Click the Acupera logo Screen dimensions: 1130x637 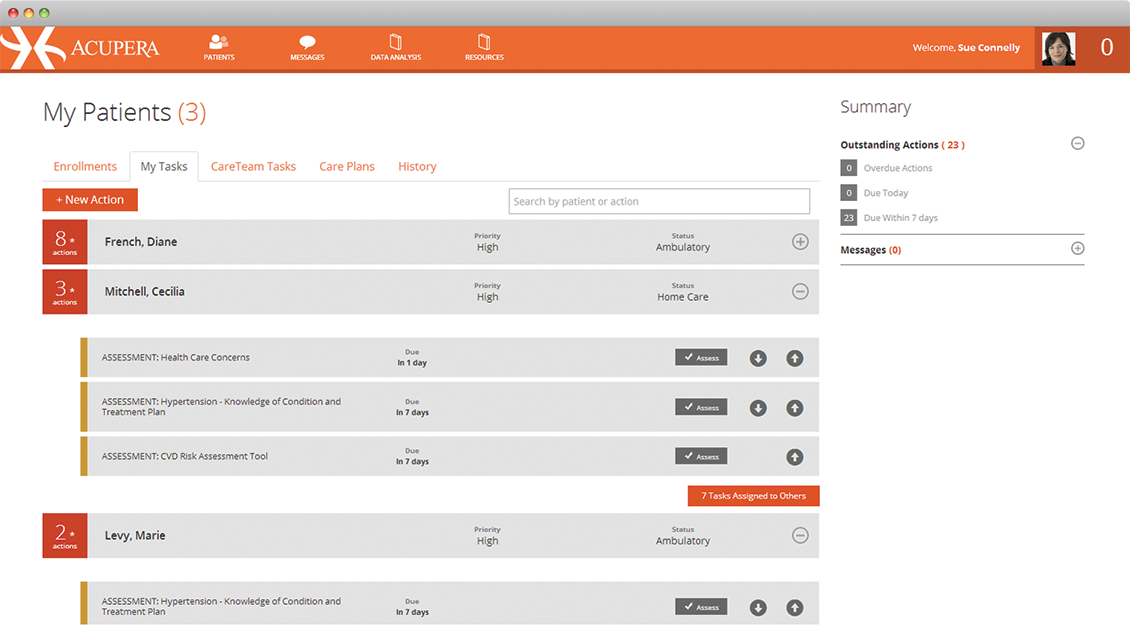(x=80, y=48)
